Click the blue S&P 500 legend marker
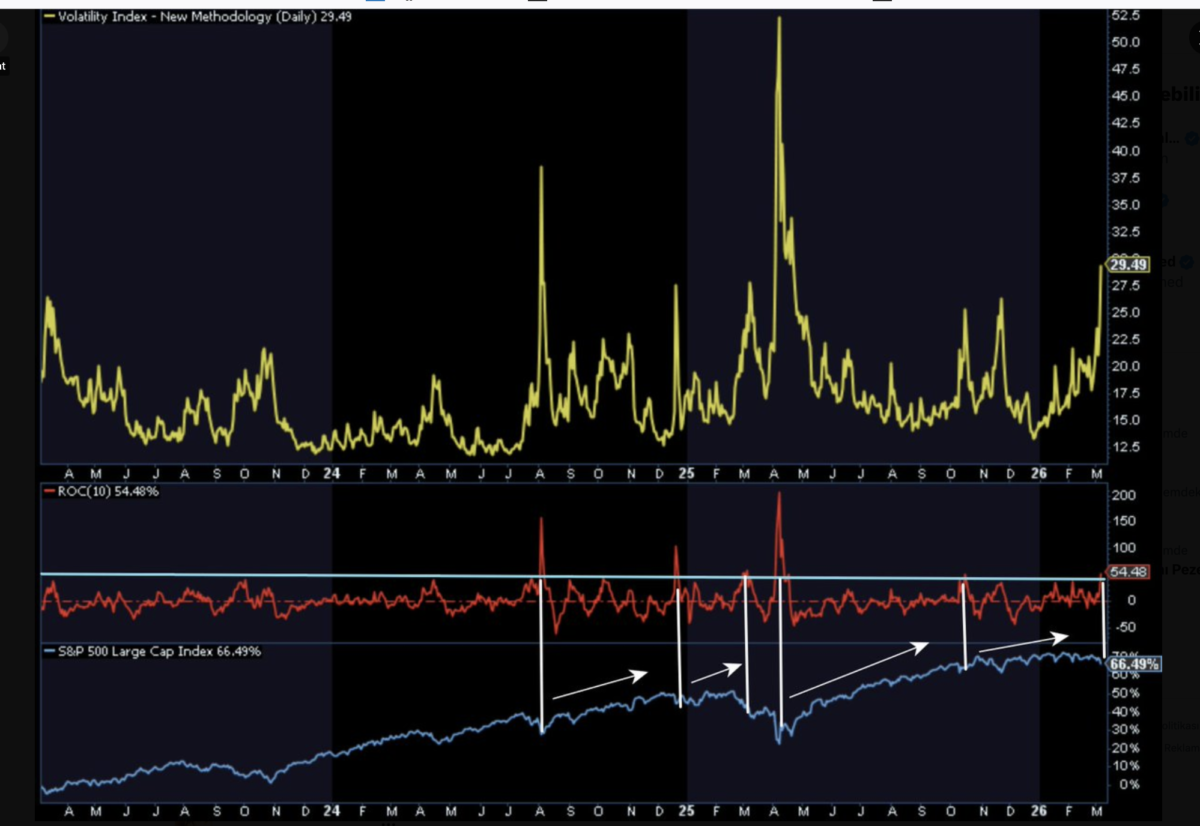This screenshot has height=826, width=1200. point(46,651)
